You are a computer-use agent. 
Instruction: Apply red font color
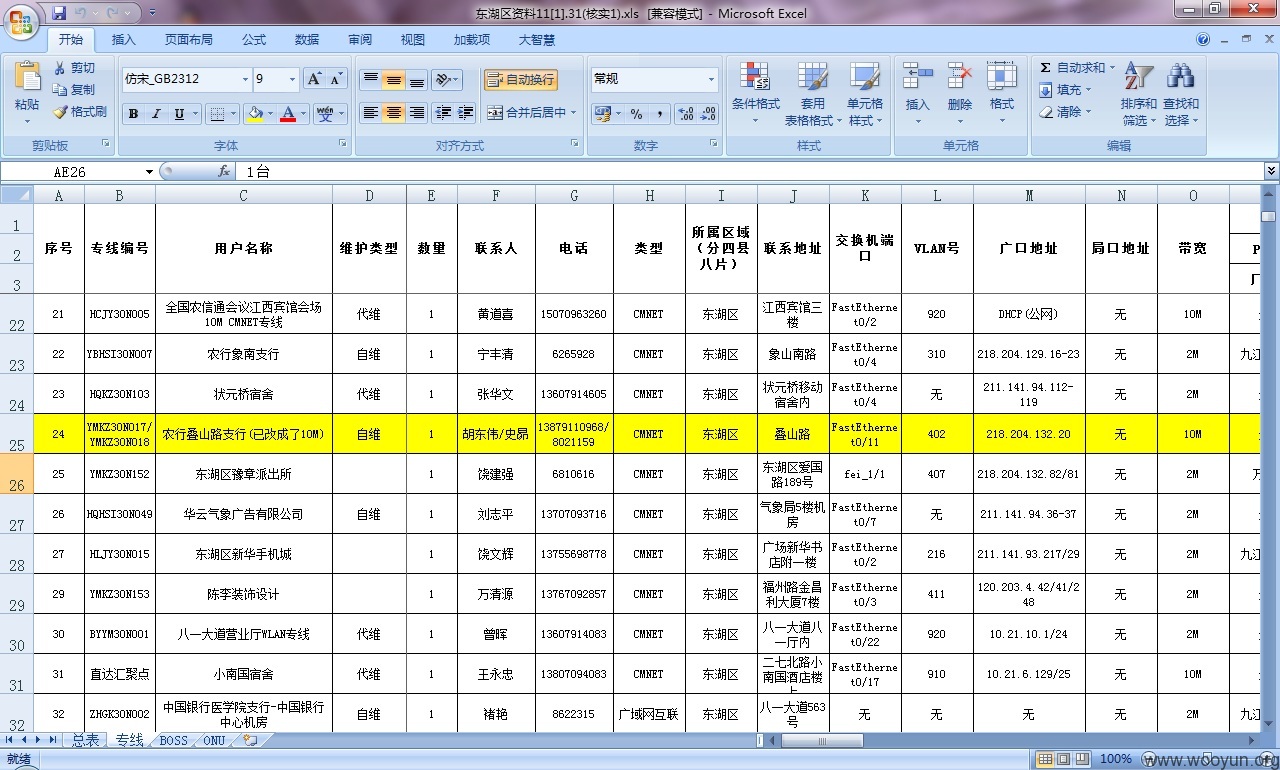click(288, 114)
